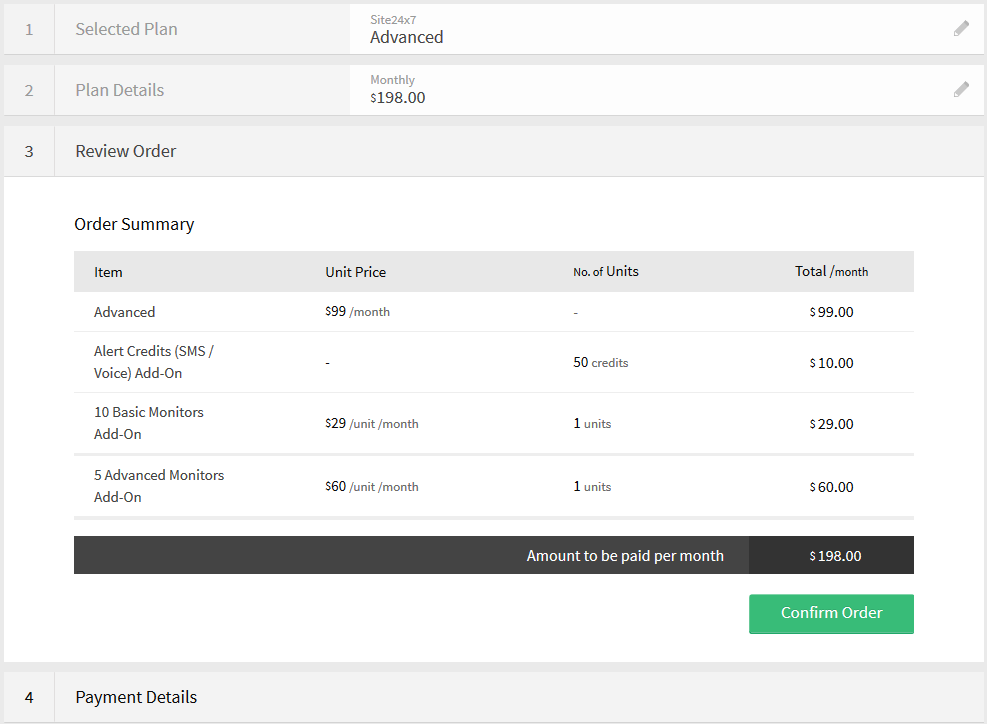
Task: Select the Alert Credits (SMS / Voice) Add-On row
Action: point(153,362)
